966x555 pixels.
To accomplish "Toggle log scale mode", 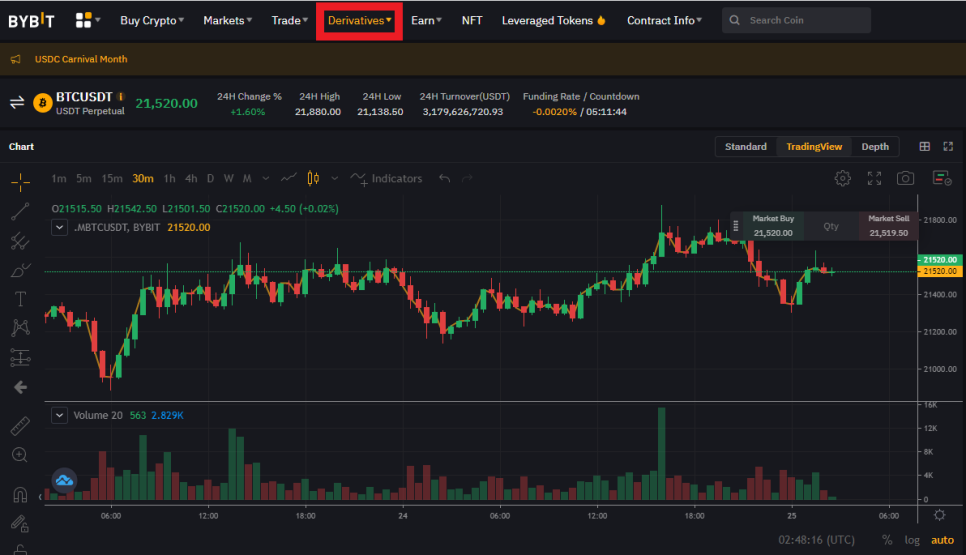I will point(912,540).
